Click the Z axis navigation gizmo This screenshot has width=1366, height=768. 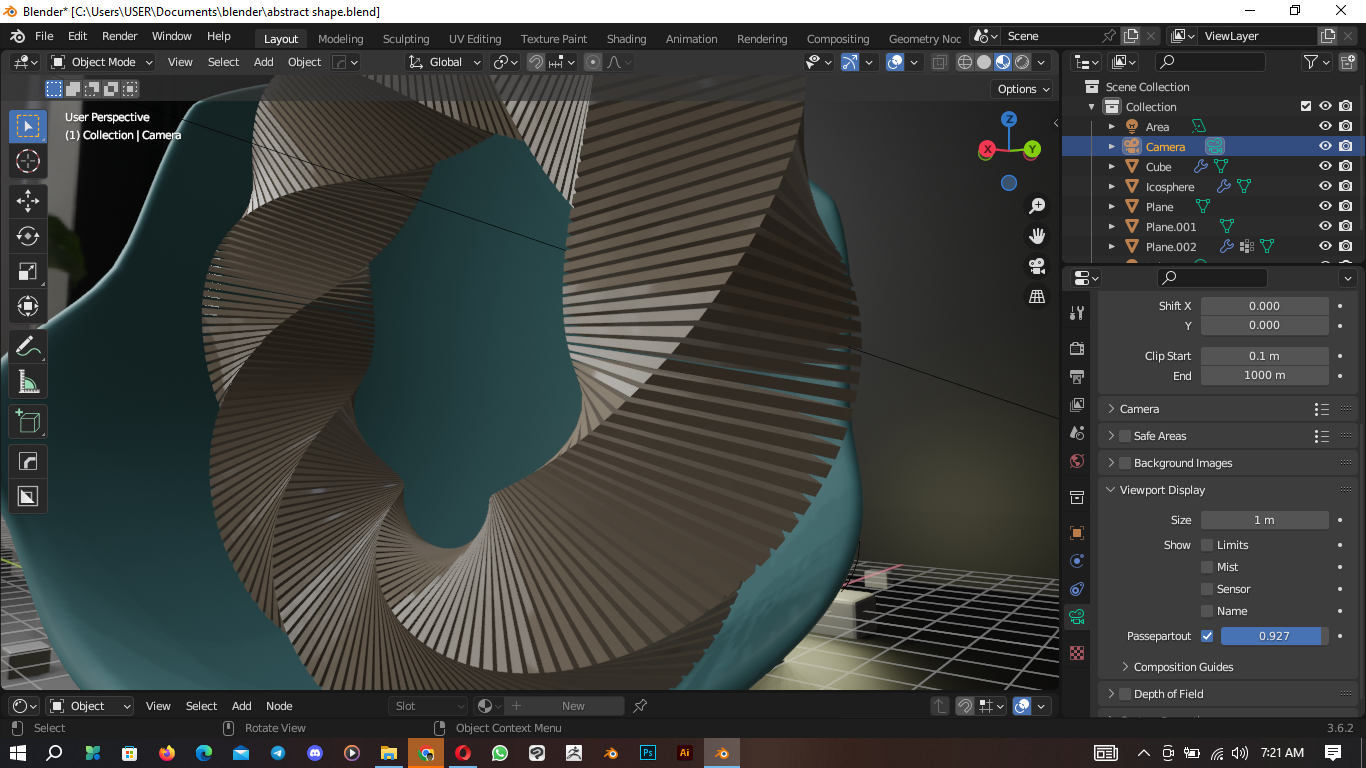[1009, 119]
